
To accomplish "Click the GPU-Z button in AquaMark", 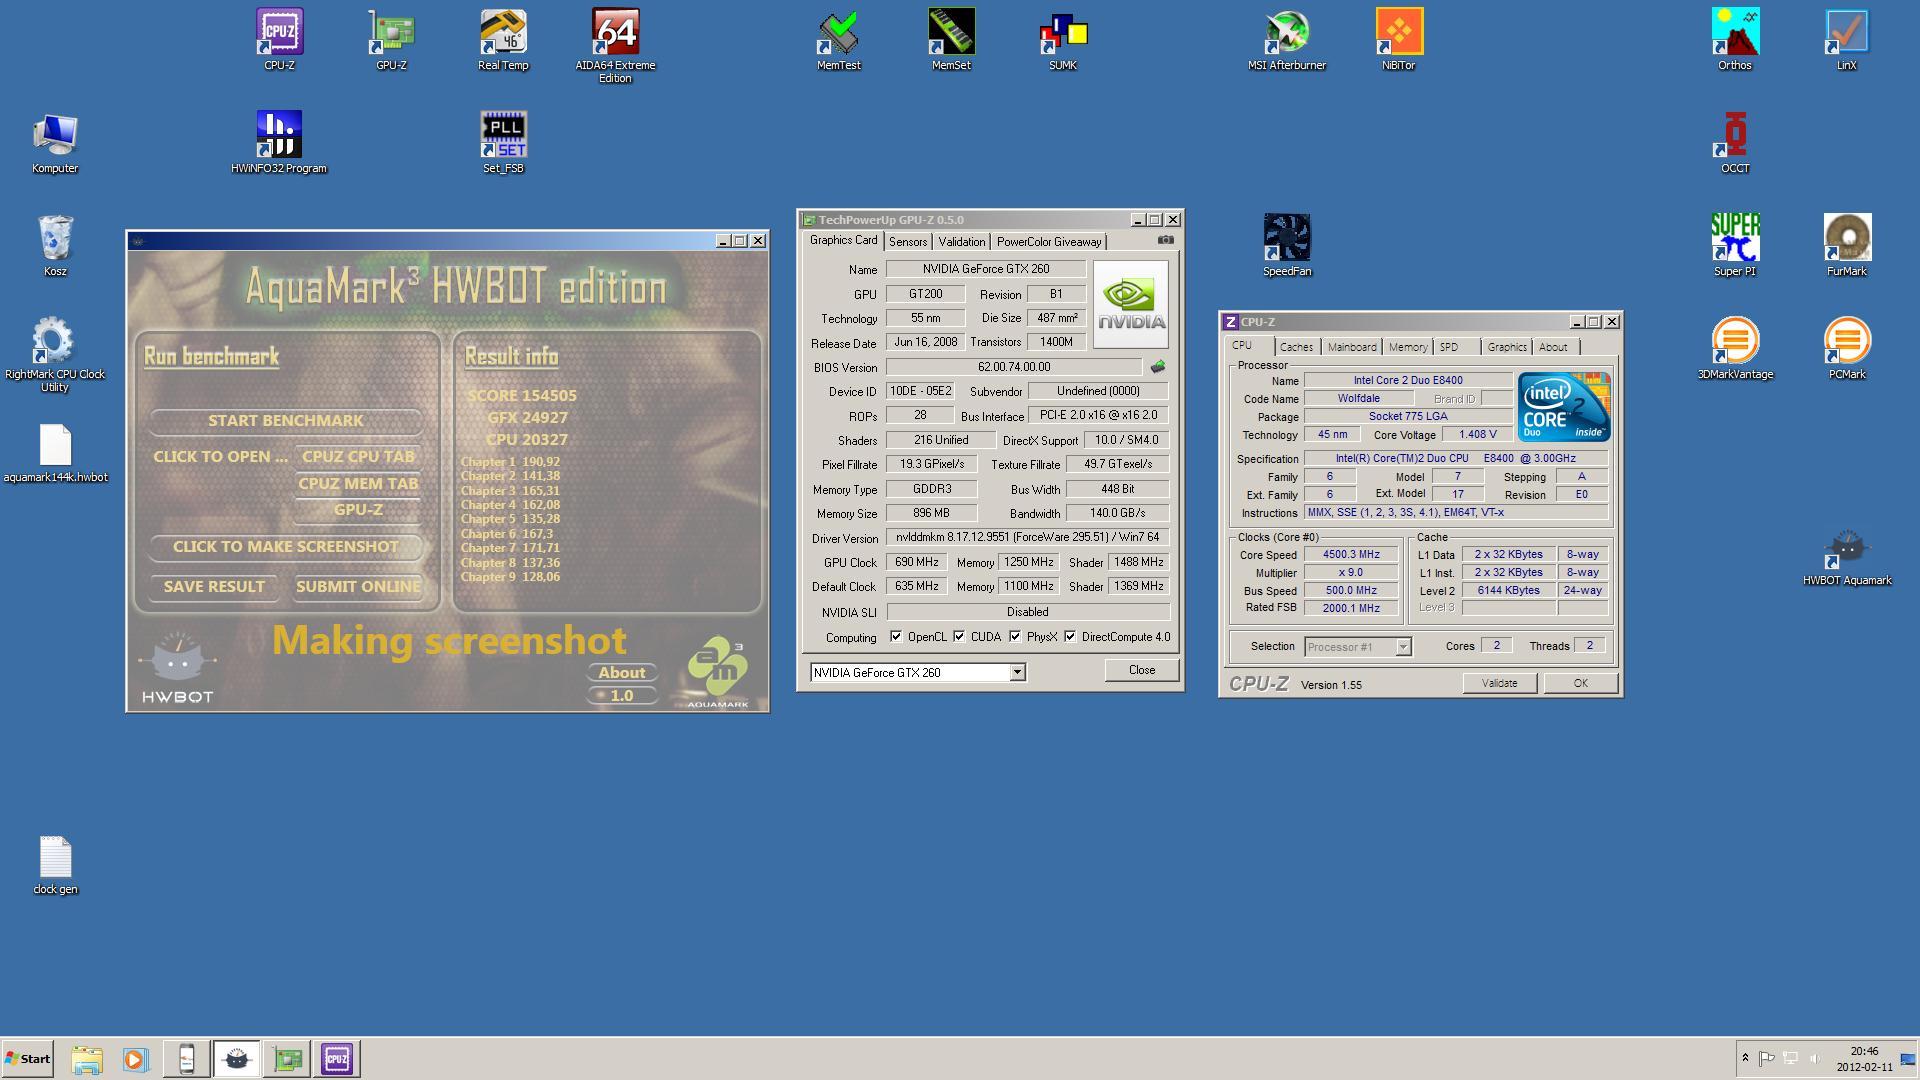I will tap(358, 510).
